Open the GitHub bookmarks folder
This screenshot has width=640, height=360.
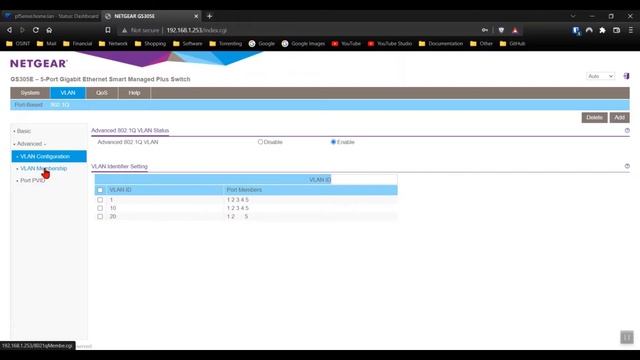tap(512, 44)
